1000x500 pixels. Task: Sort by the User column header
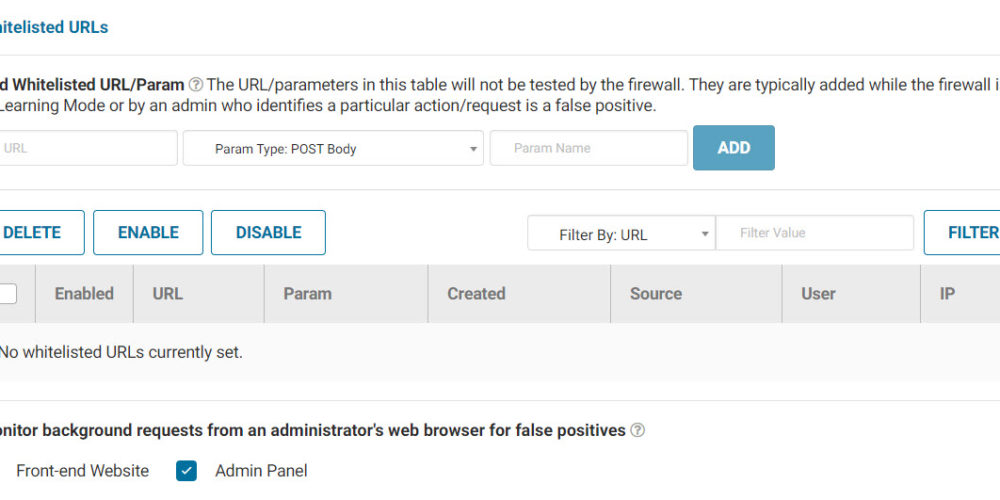point(818,294)
